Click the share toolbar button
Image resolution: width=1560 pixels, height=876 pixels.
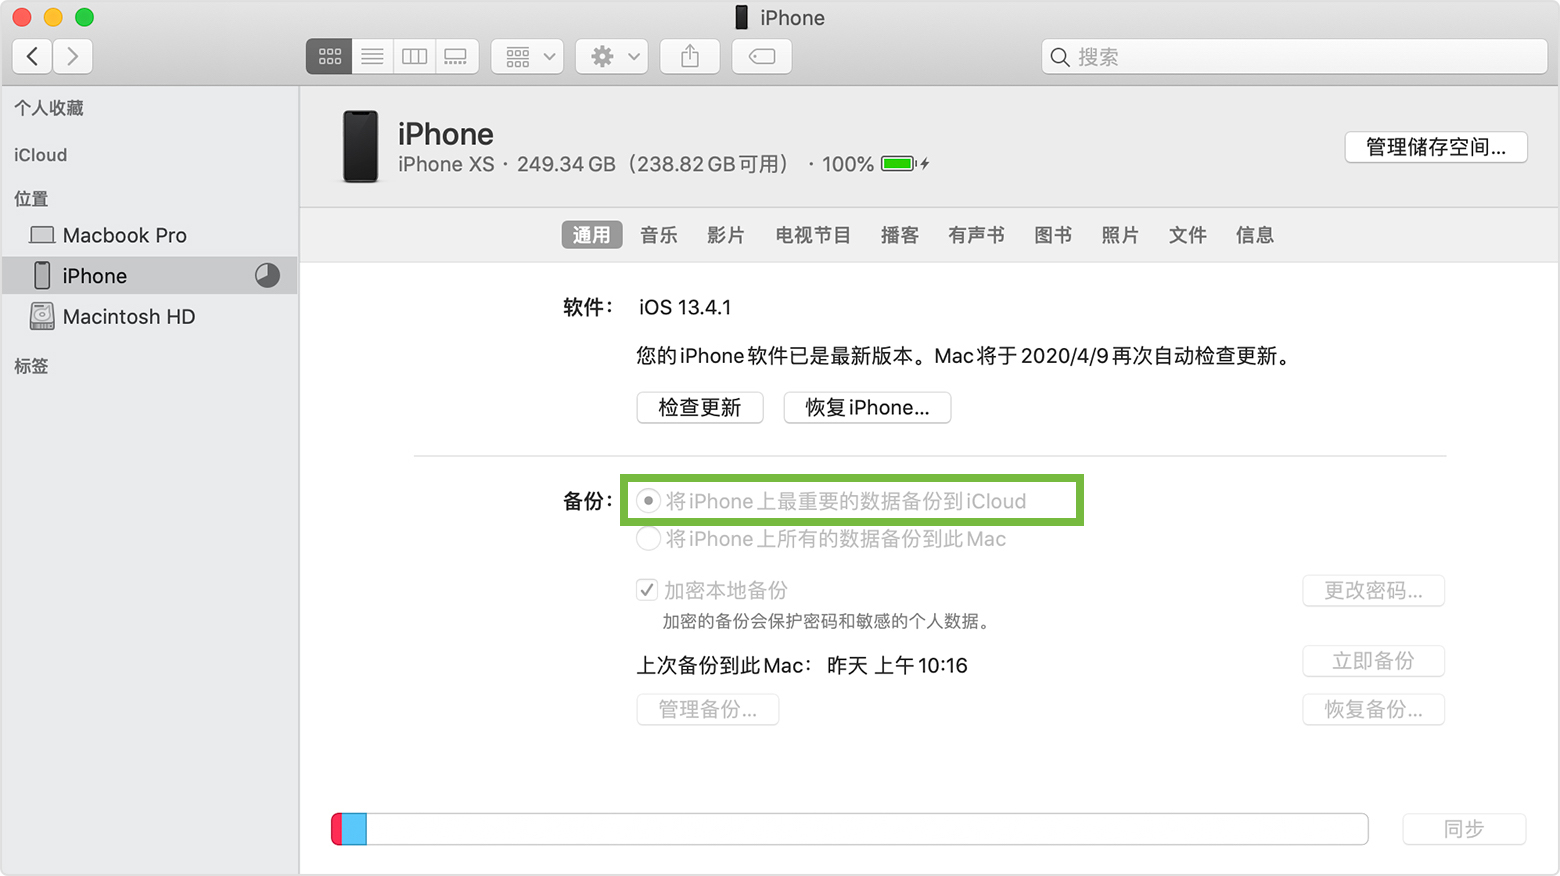(x=690, y=57)
